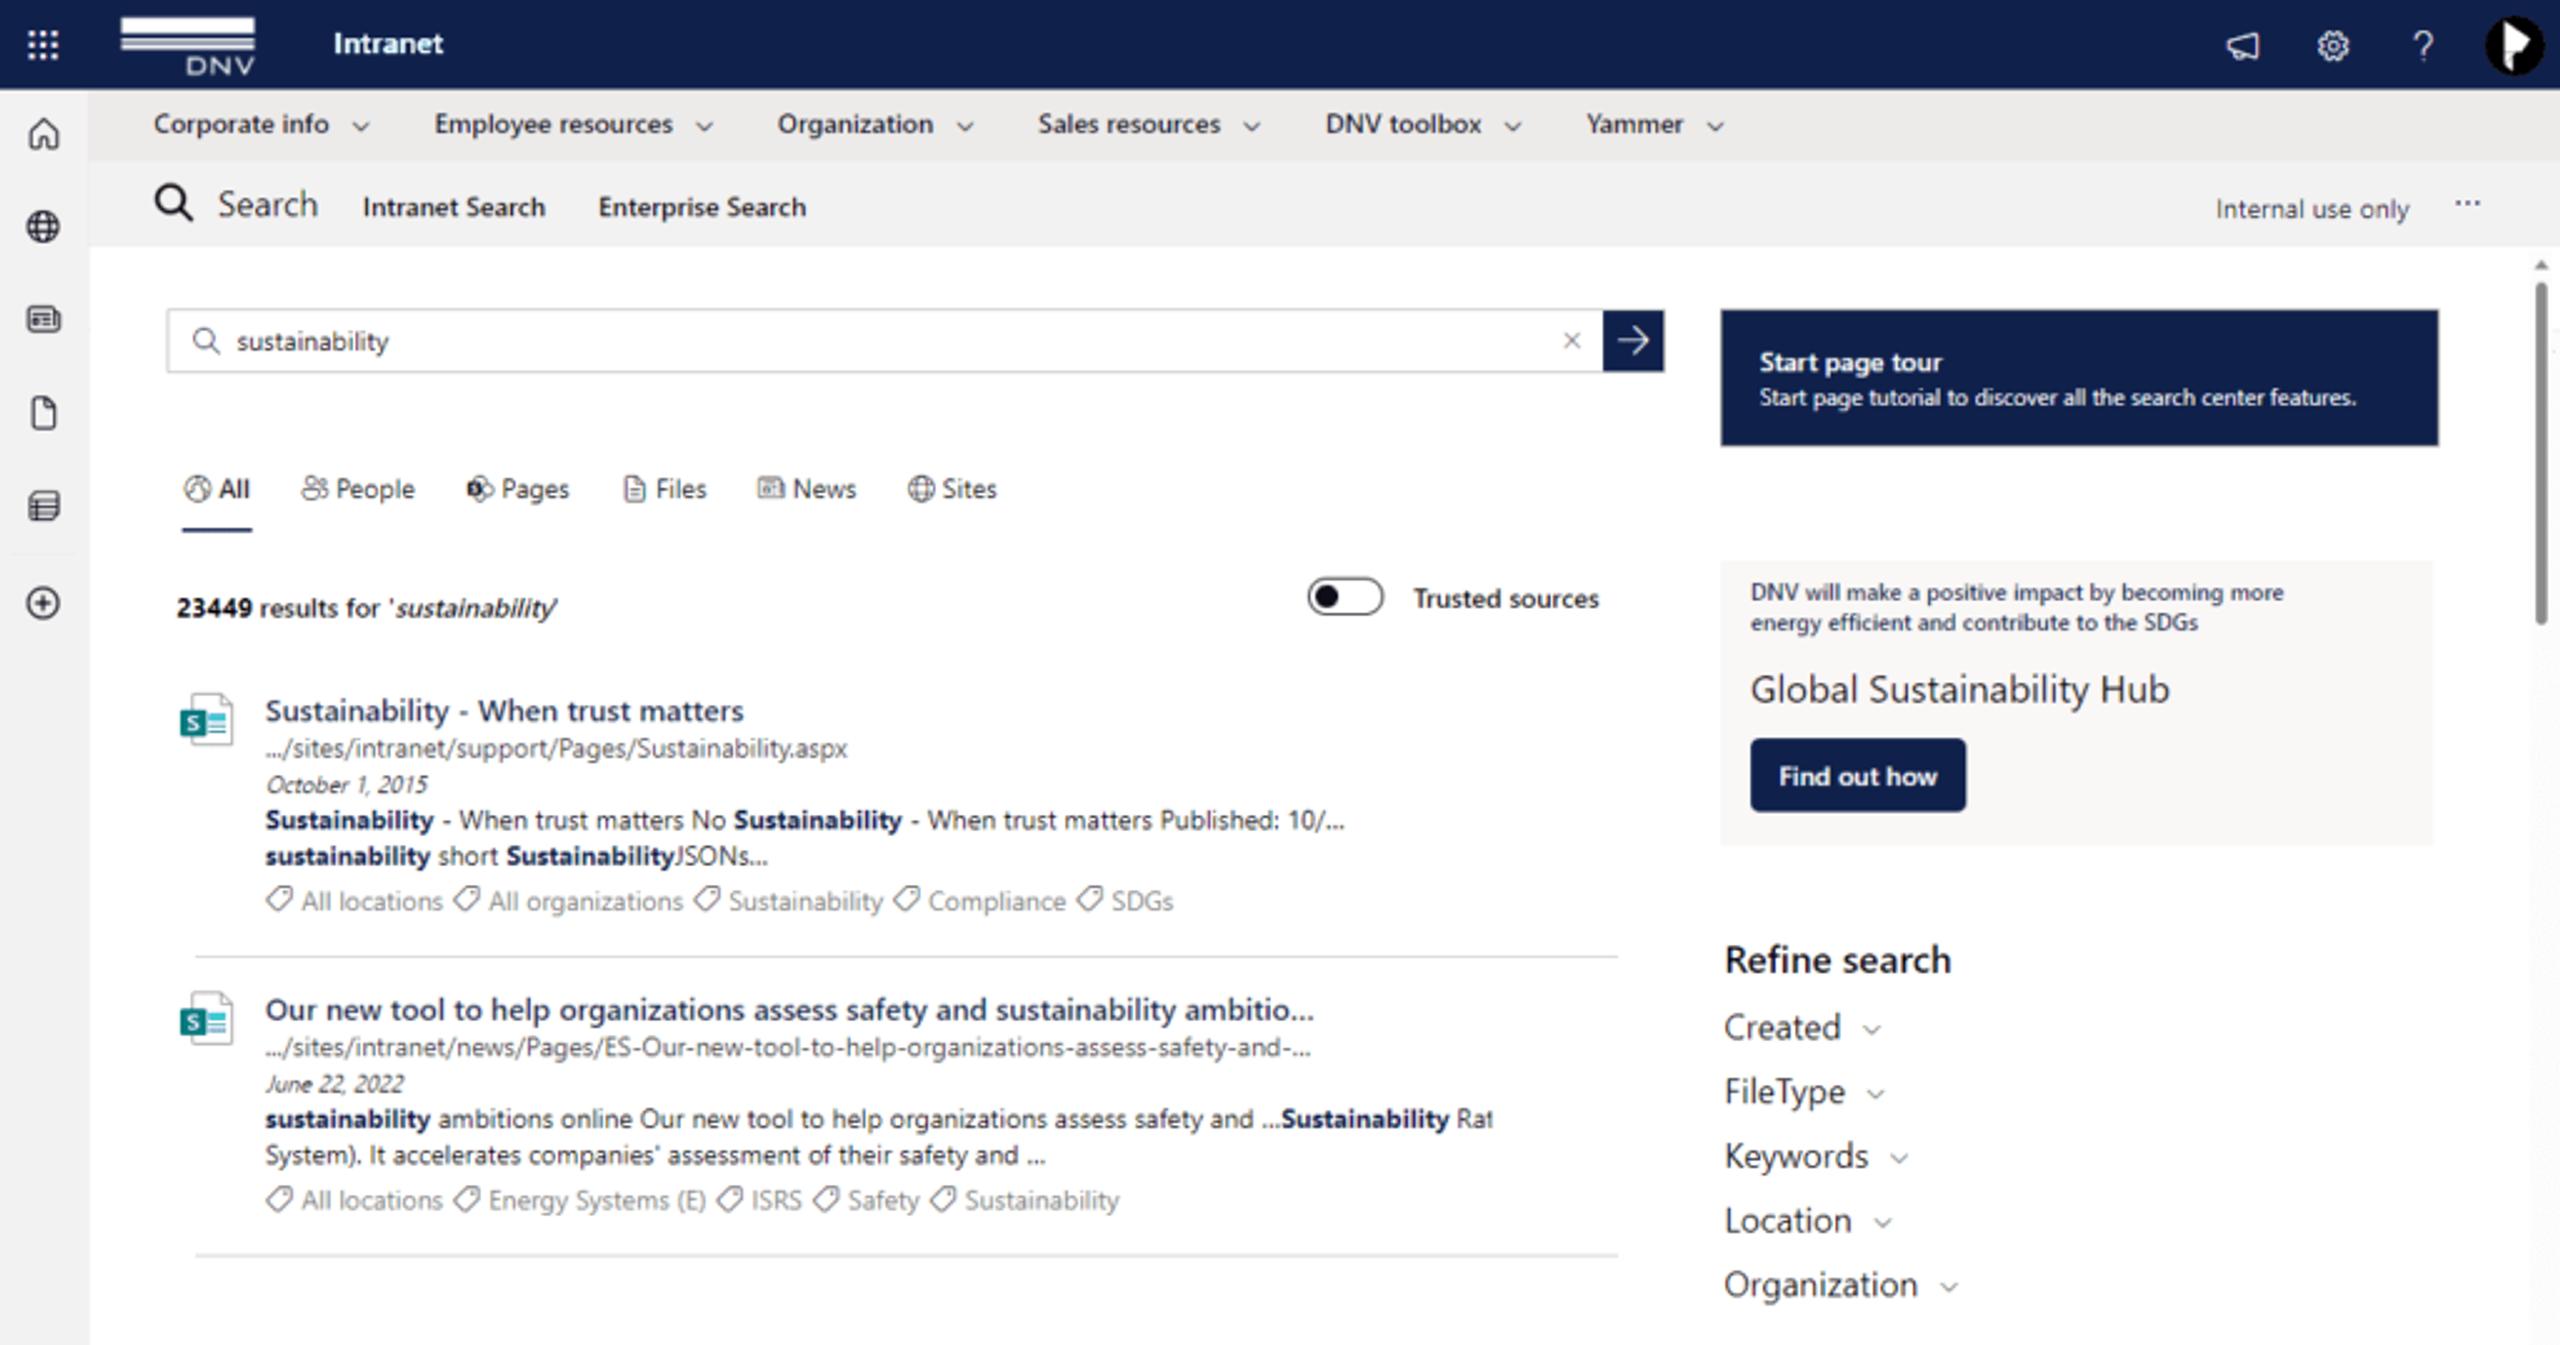Click the lists icon in sidebar
Viewport: 2560px width, 1345px height.
pos(43,506)
